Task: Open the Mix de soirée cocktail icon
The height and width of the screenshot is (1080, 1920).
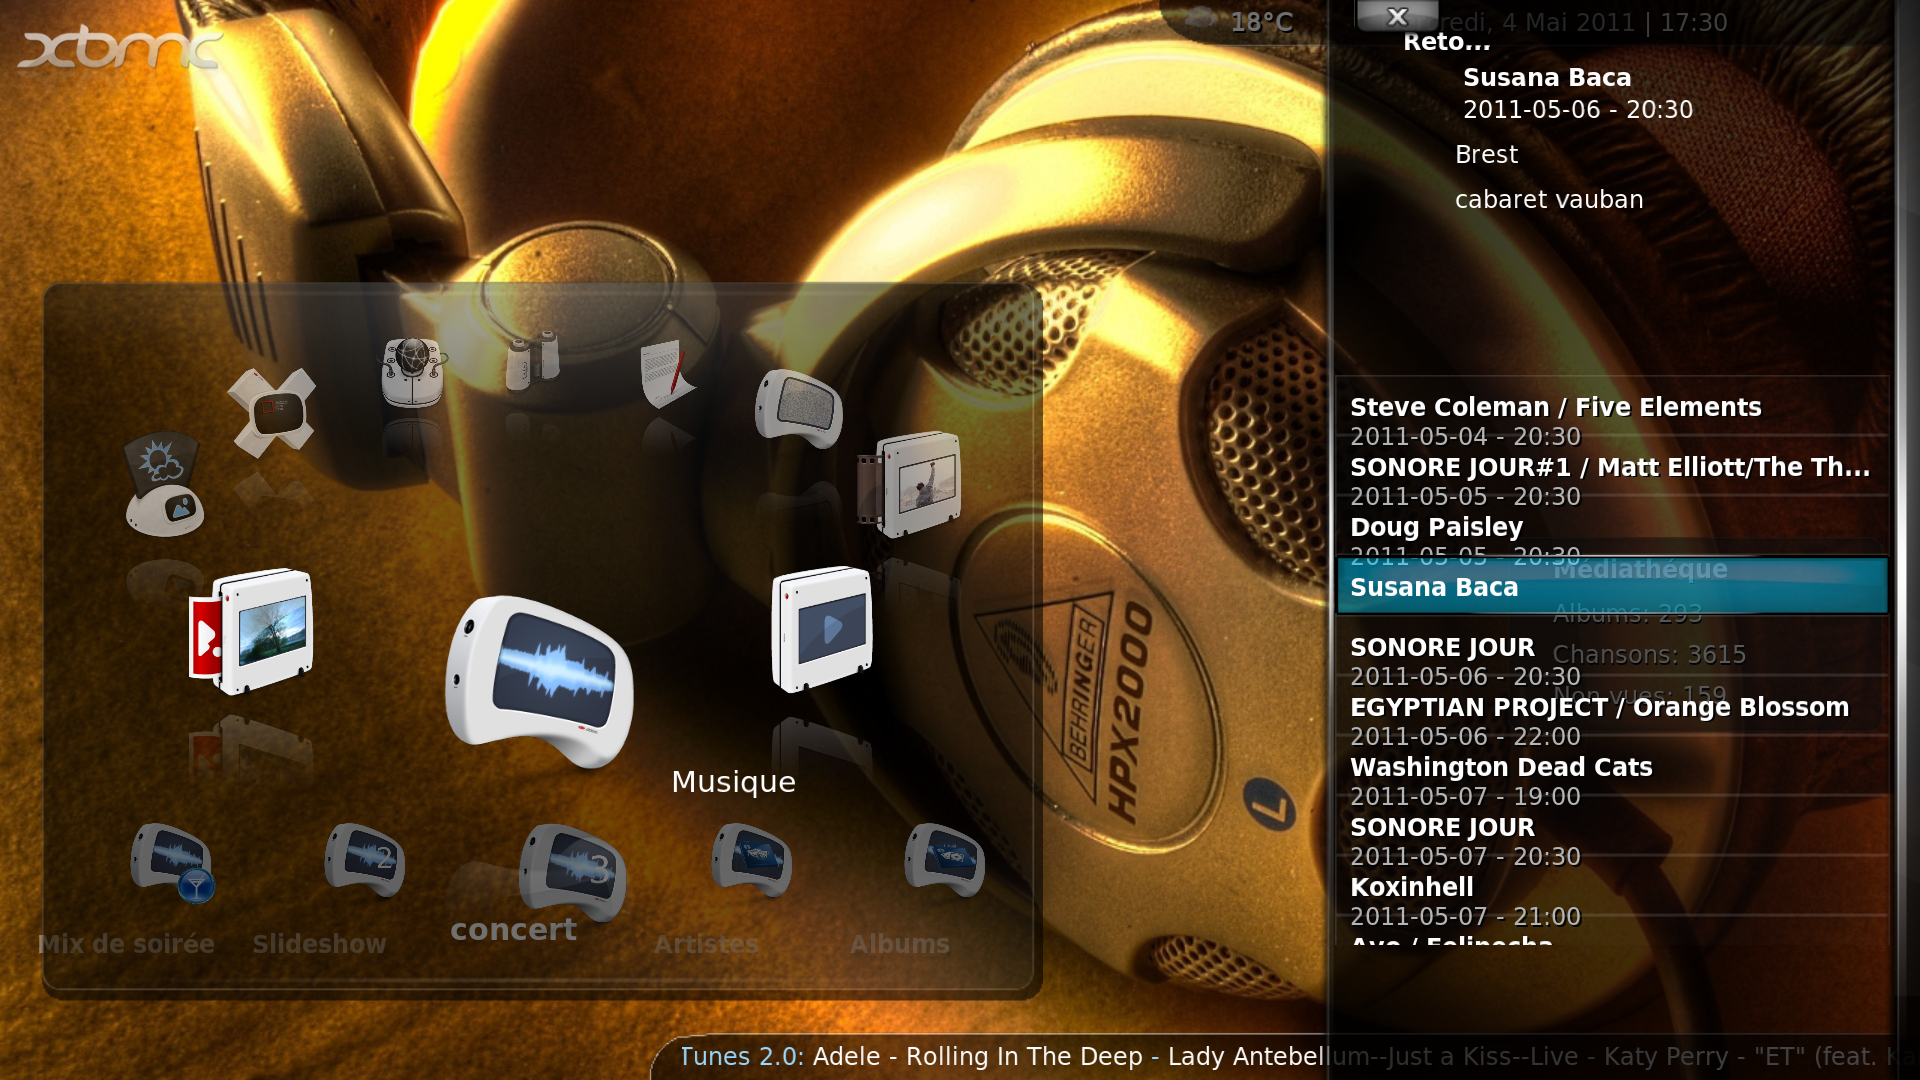Action: [x=172, y=862]
